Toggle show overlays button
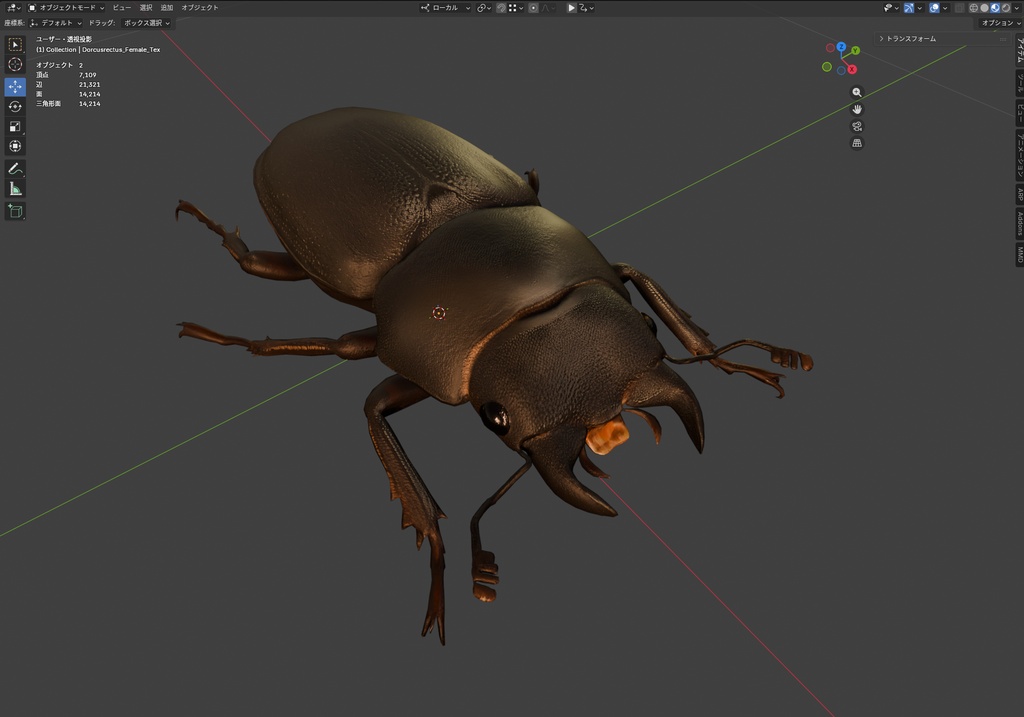Screen dimensions: 1024x717 point(935,8)
